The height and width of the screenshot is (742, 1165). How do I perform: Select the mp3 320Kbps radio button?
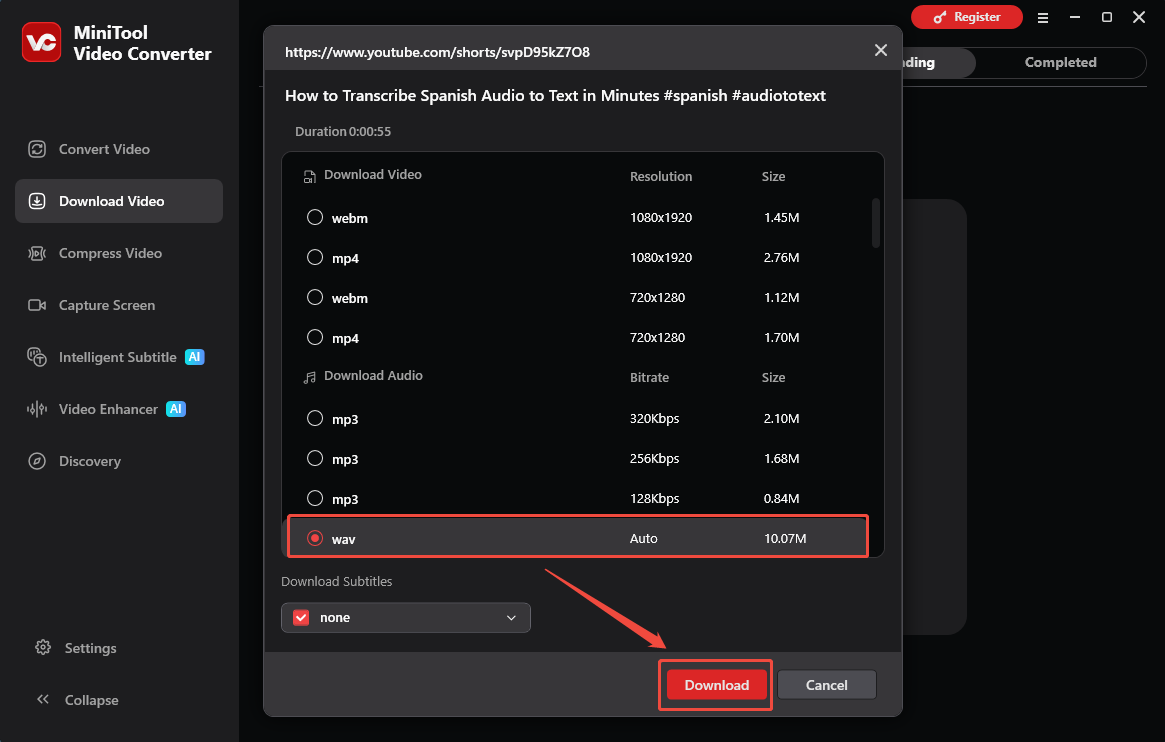tap(315, 419)
